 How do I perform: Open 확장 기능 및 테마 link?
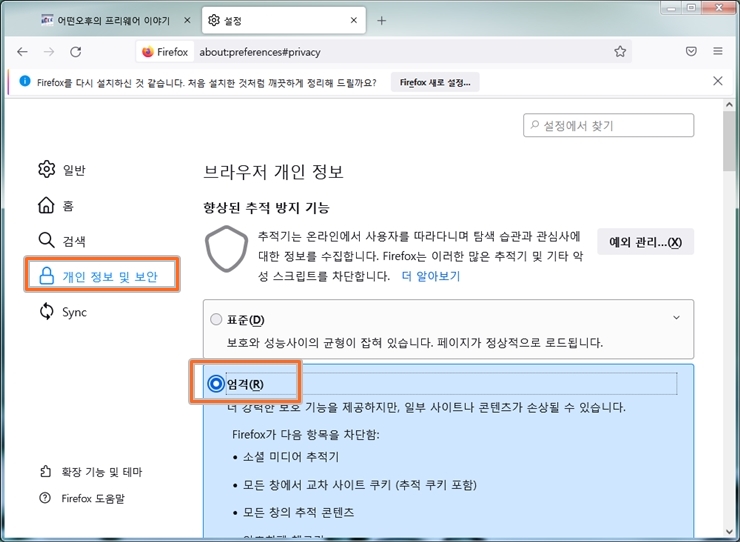[91, 471]
